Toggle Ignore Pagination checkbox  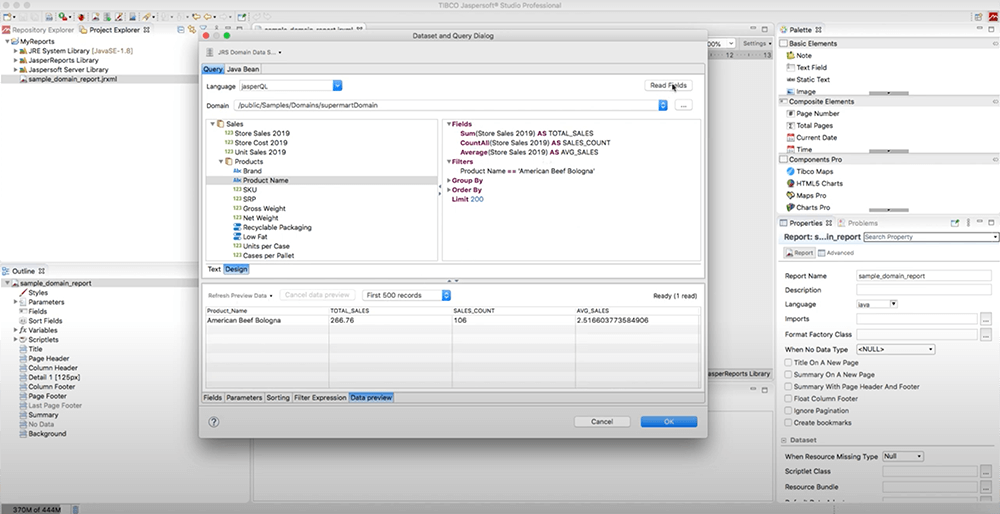pyautogui.click(x=788, y=411)
